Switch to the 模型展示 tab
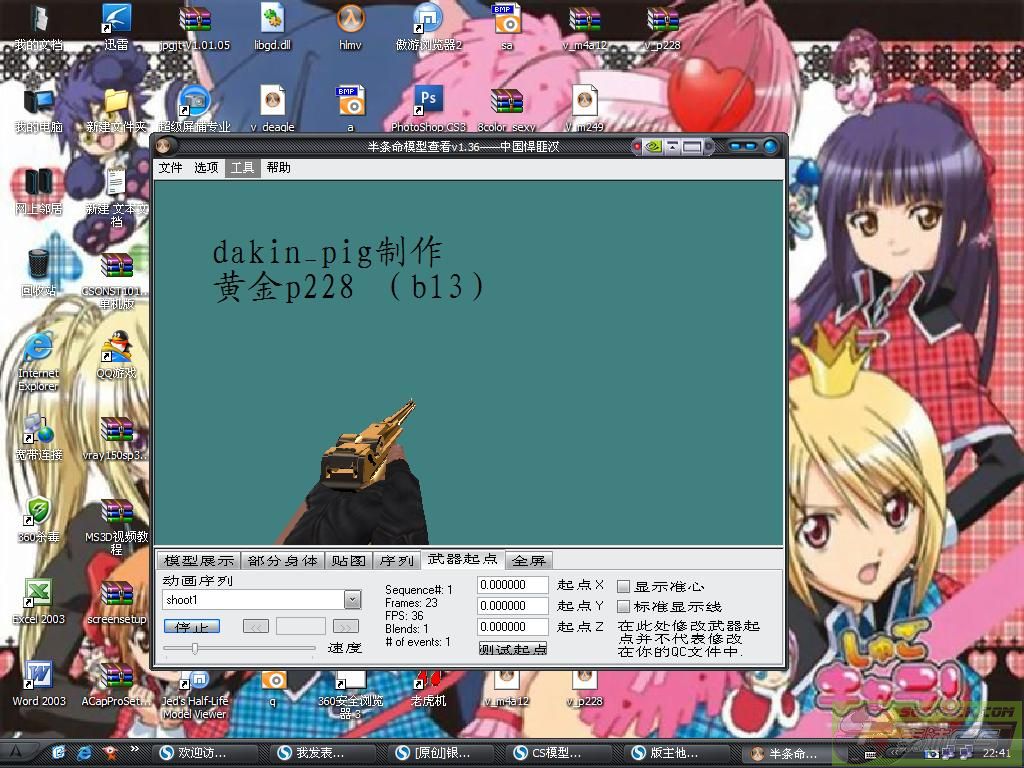The width and height of the screenshot is (1024, 768). click(x=199, y=561)
